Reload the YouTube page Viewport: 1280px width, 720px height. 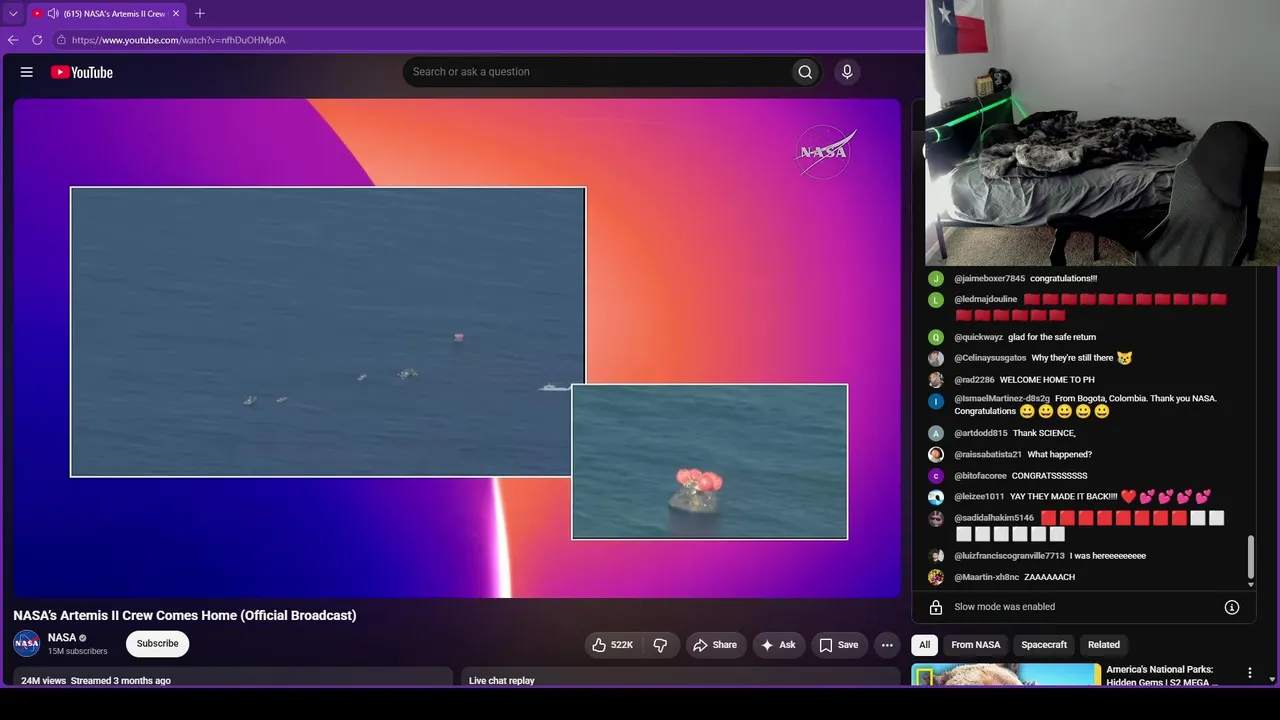point(37,40)
